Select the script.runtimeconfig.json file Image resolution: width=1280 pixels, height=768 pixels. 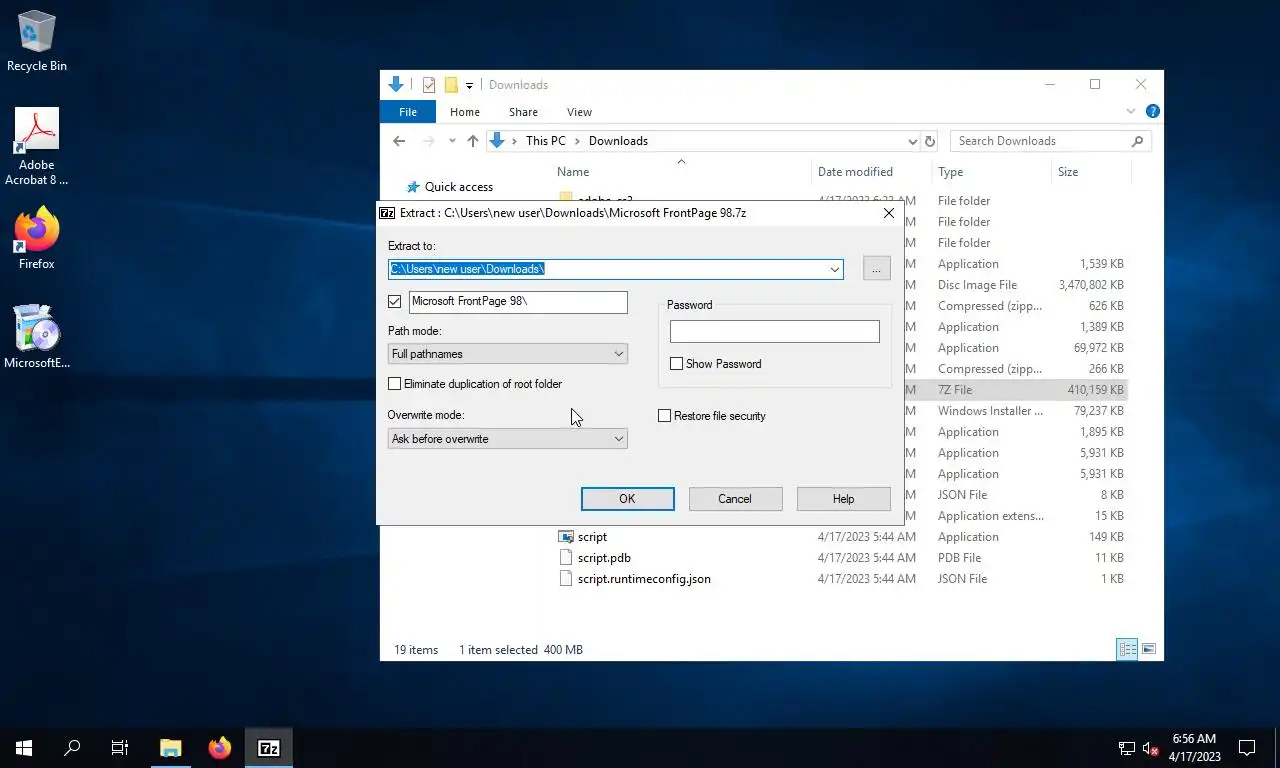644,579
